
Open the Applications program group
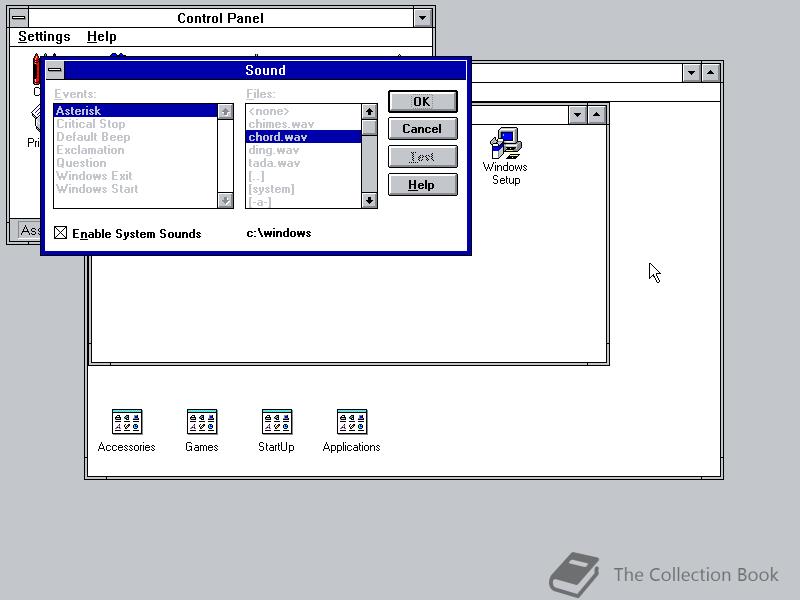(351, 420)
